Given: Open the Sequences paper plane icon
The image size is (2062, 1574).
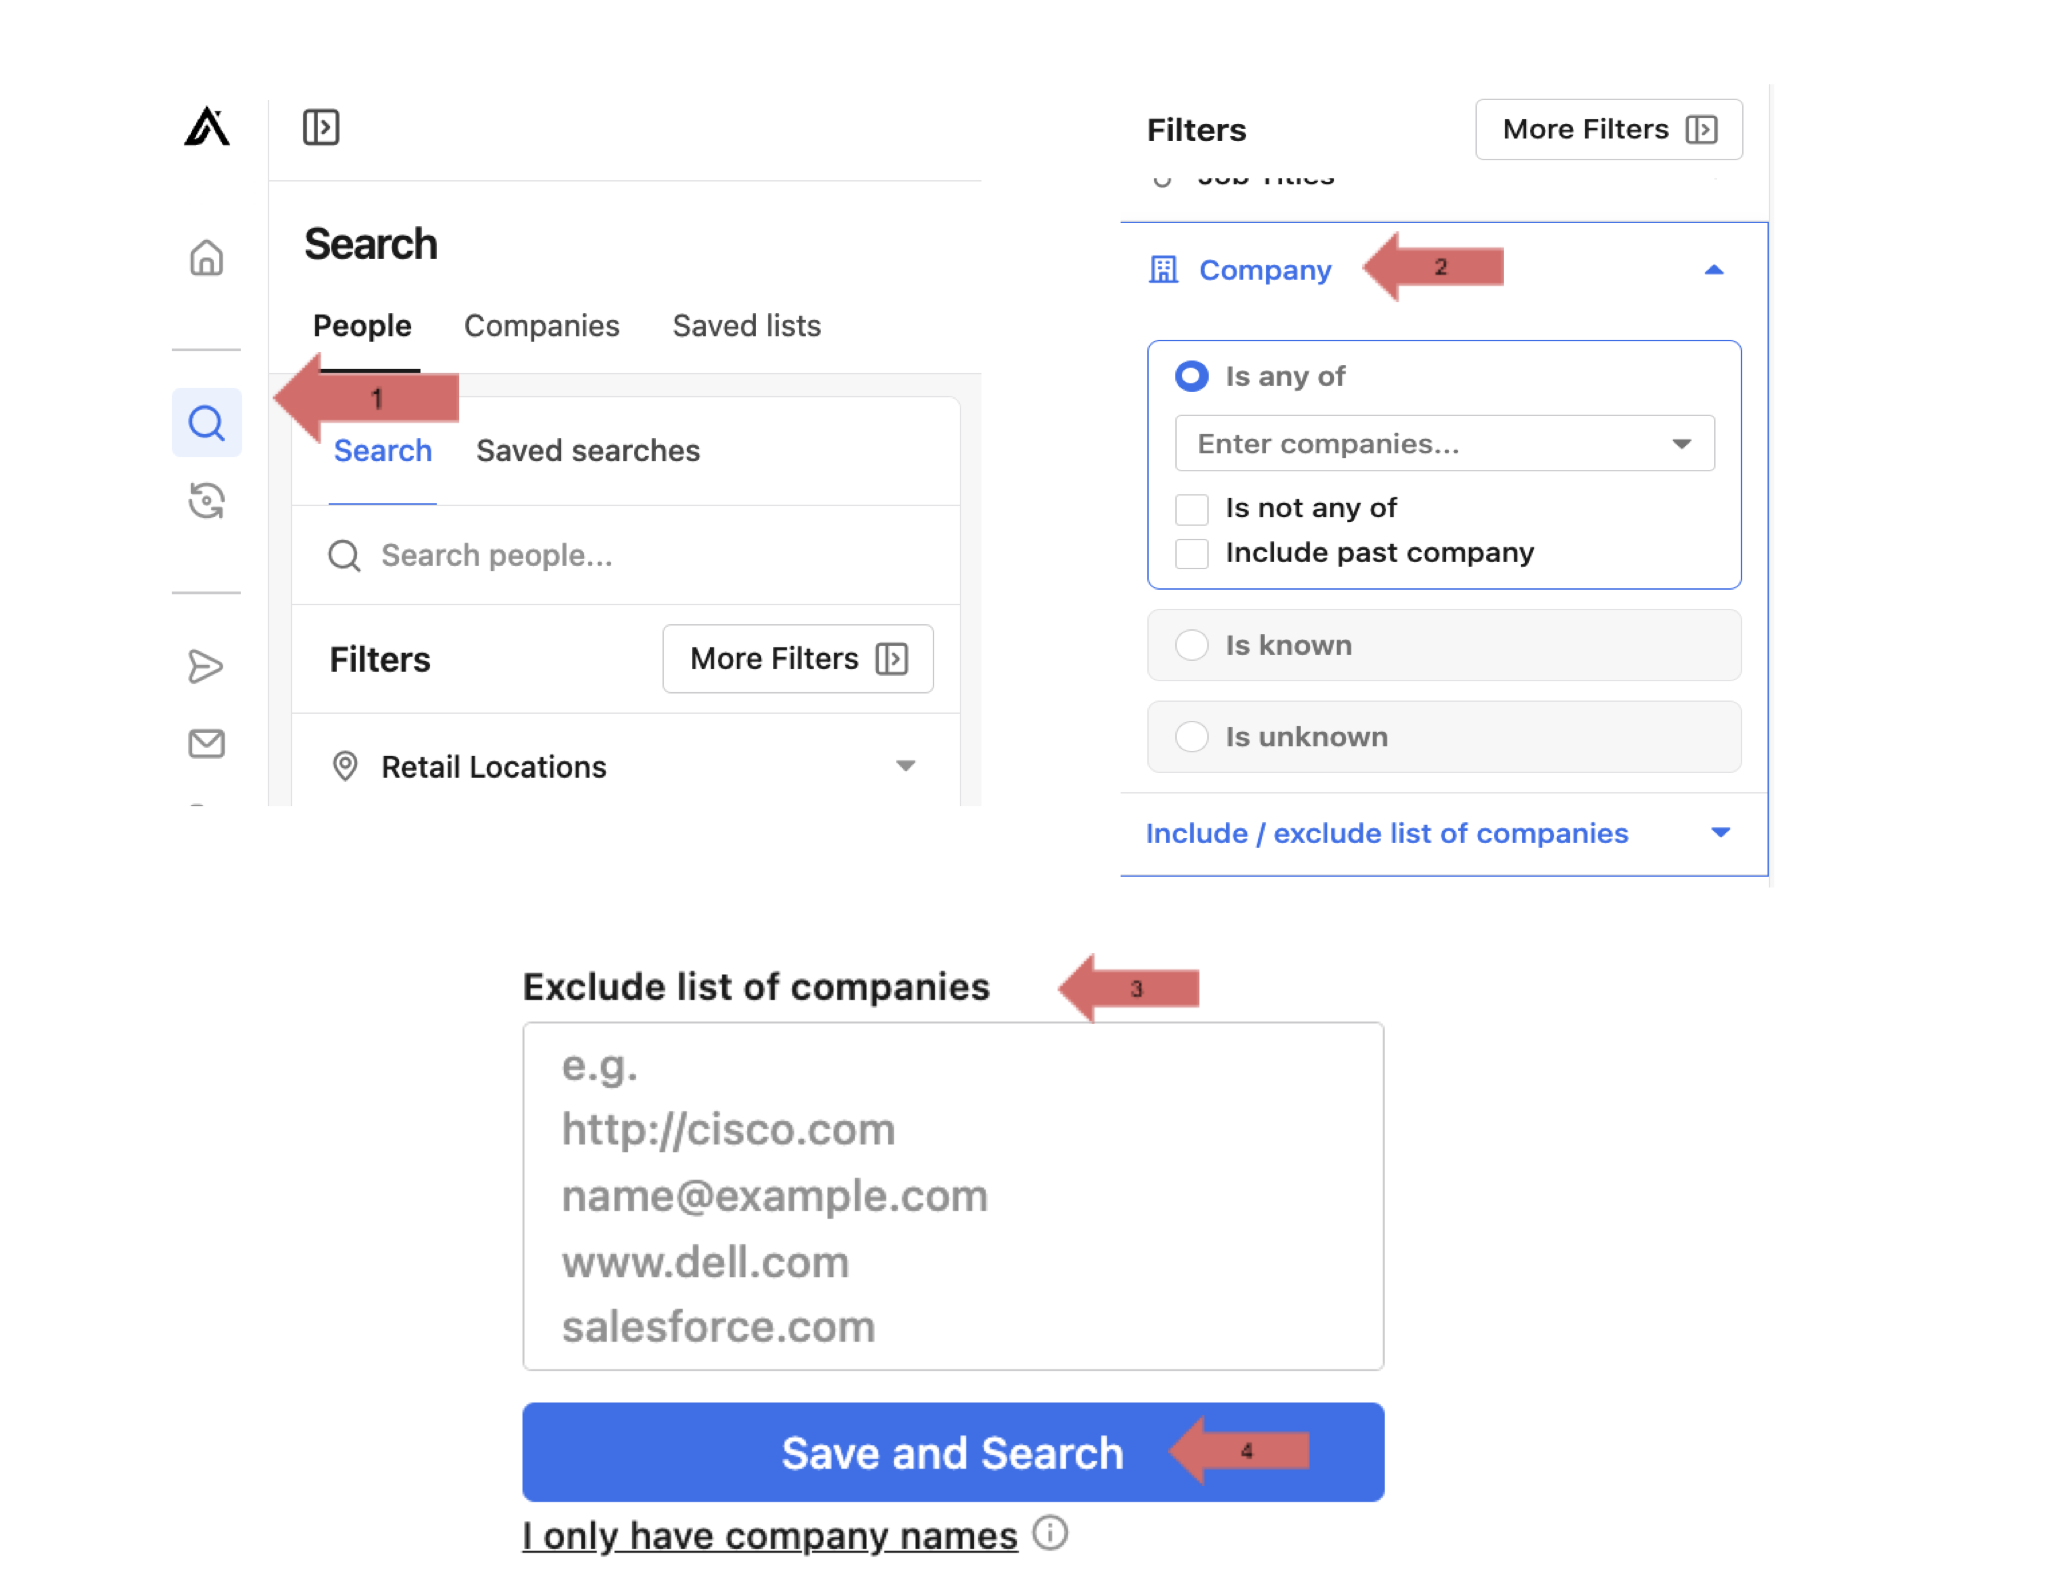Looking at the screenshot, I should 207,666.
